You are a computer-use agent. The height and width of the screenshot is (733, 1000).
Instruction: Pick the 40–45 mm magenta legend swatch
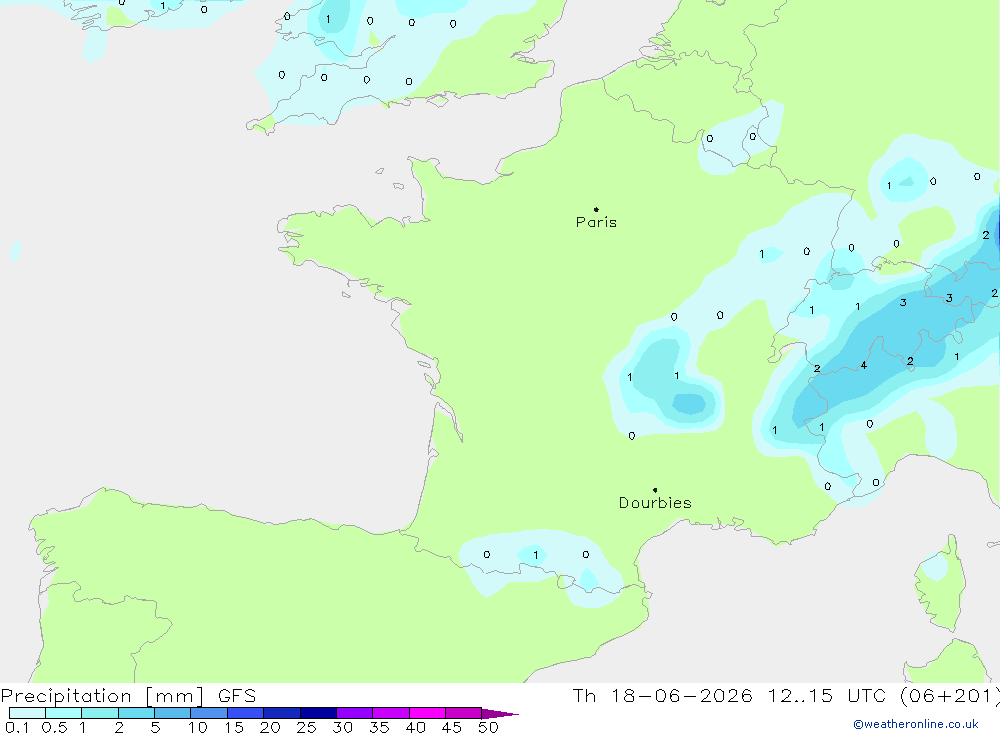(427, 713)
